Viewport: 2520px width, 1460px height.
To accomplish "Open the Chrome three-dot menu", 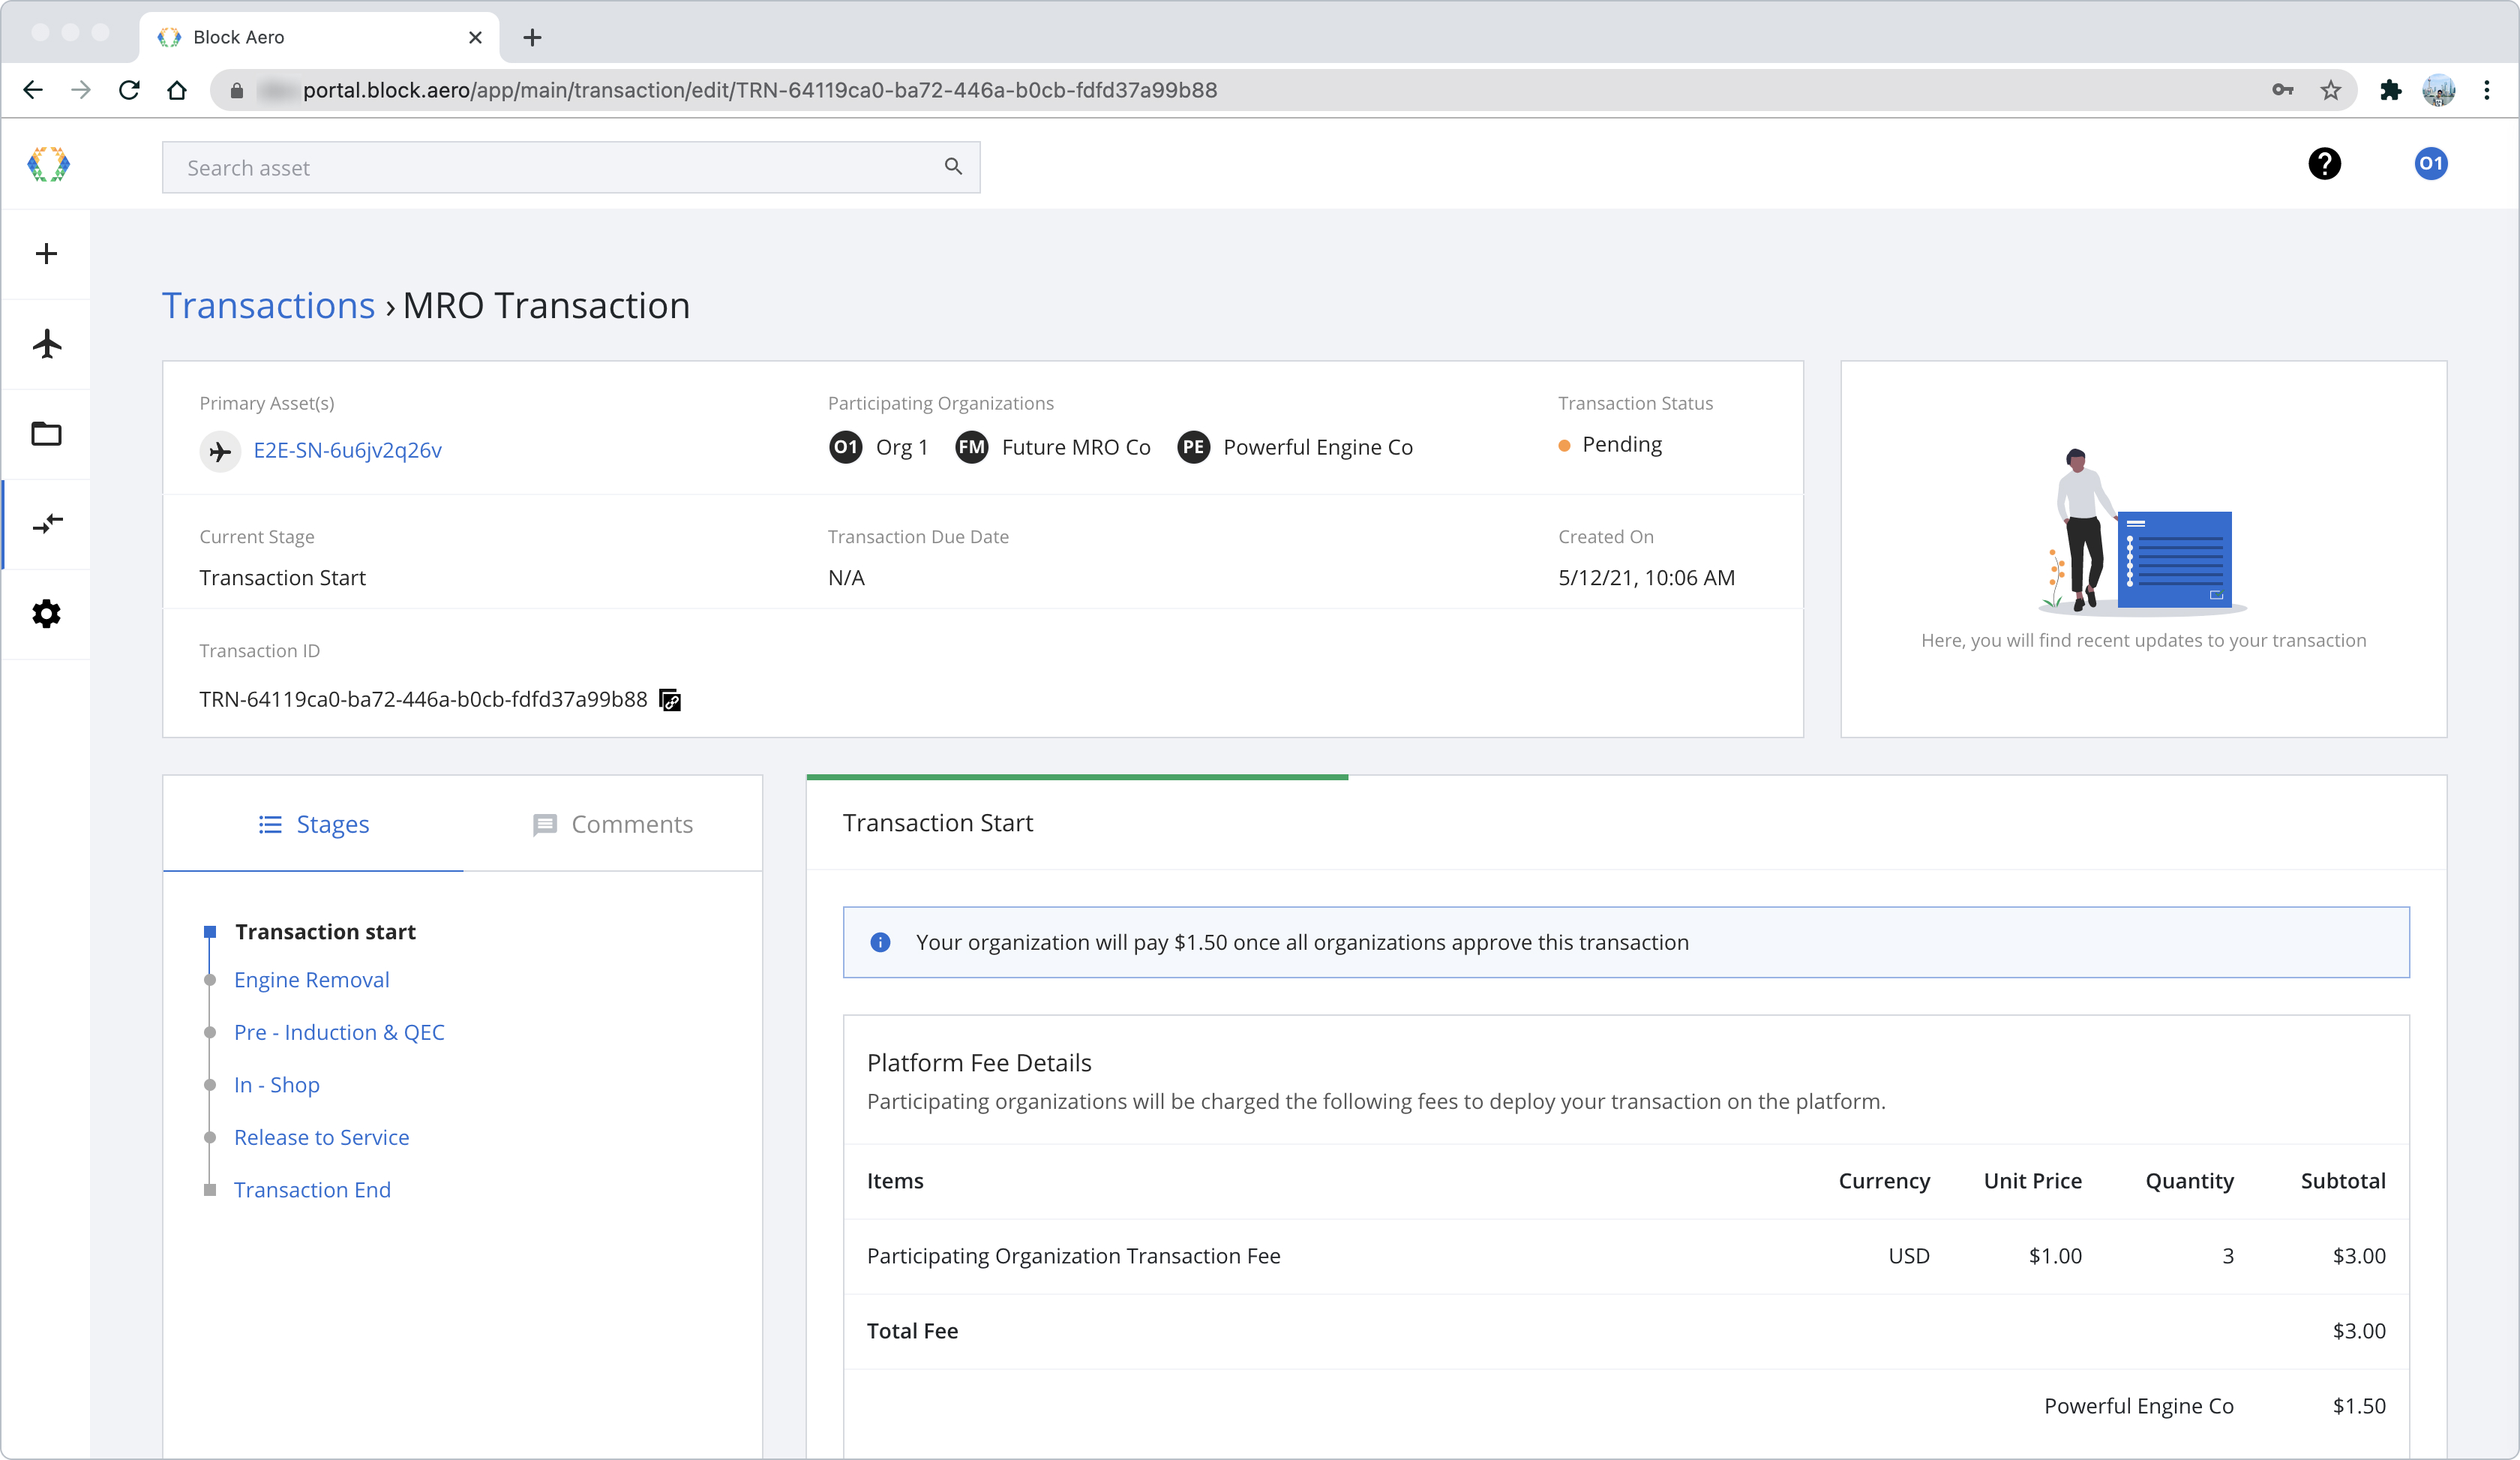I will [2487, 90].
